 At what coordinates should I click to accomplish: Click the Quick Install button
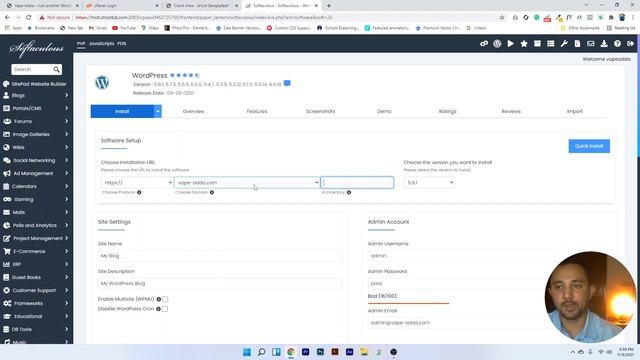[589, 146]
